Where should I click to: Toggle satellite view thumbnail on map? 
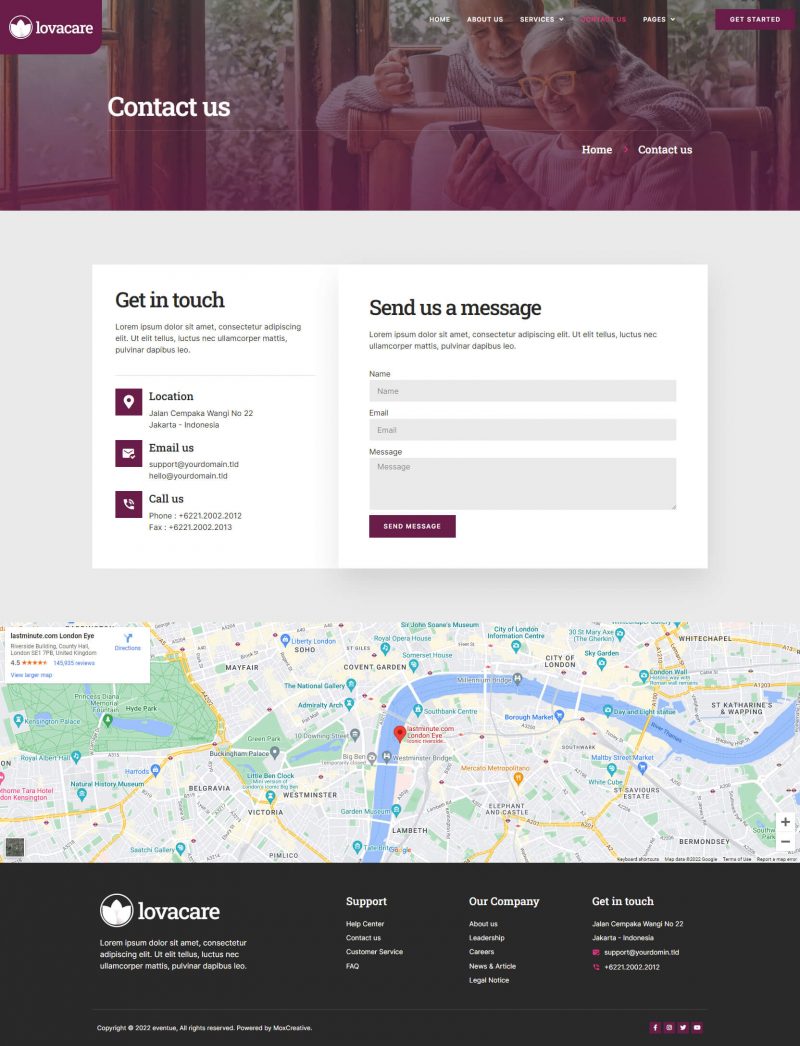point(14,847)
